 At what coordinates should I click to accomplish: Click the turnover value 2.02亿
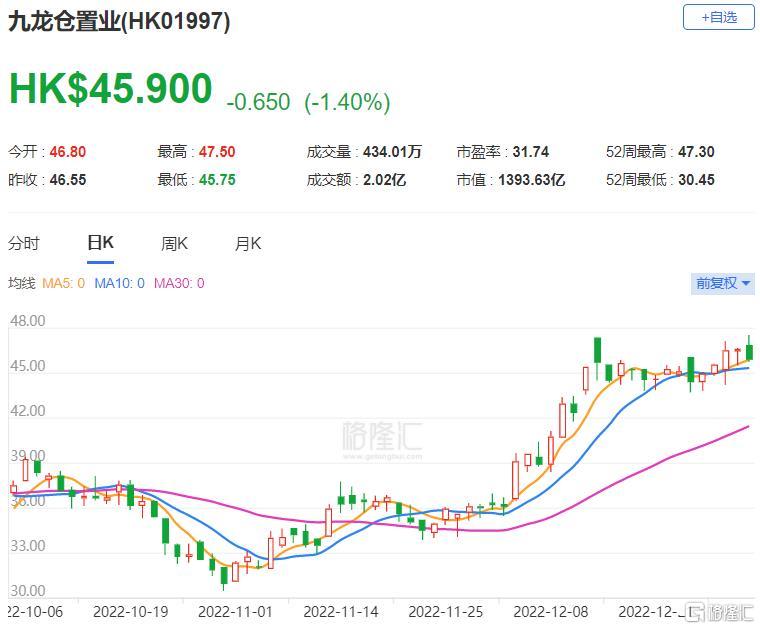coord(384,180)
